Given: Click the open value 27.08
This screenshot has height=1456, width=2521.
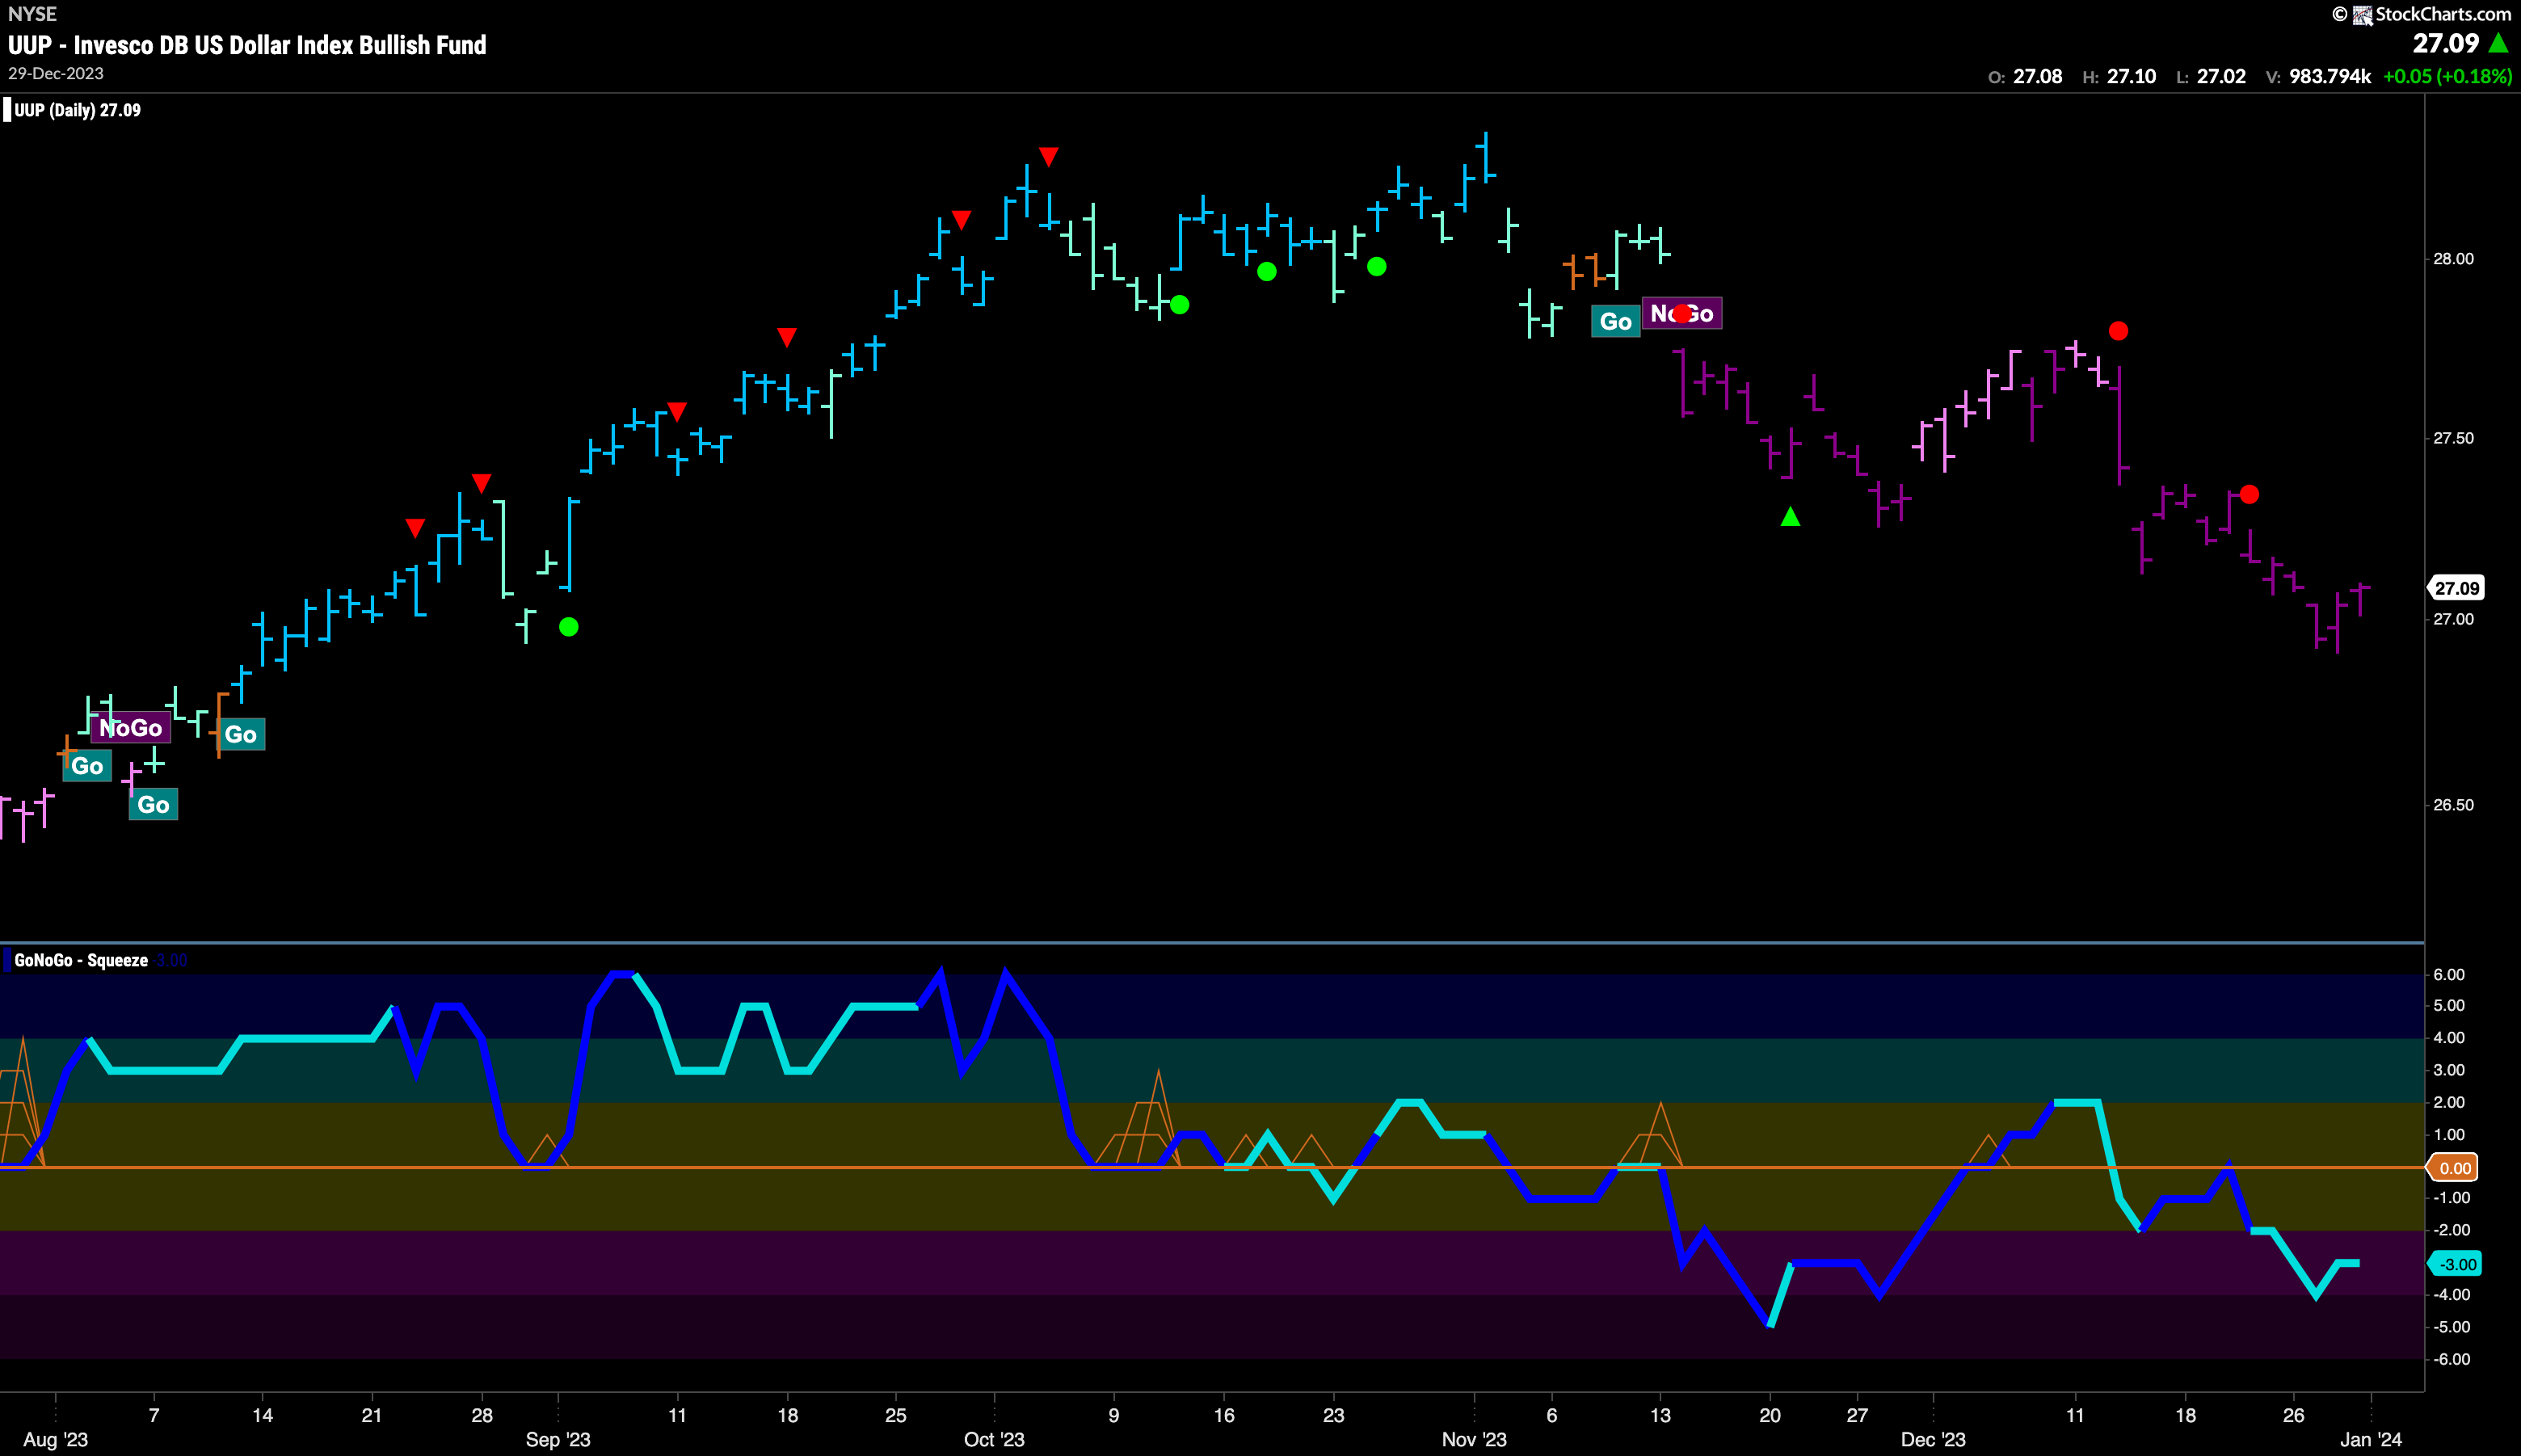Looking at the screenshot, I should (x=2037, y=76).
